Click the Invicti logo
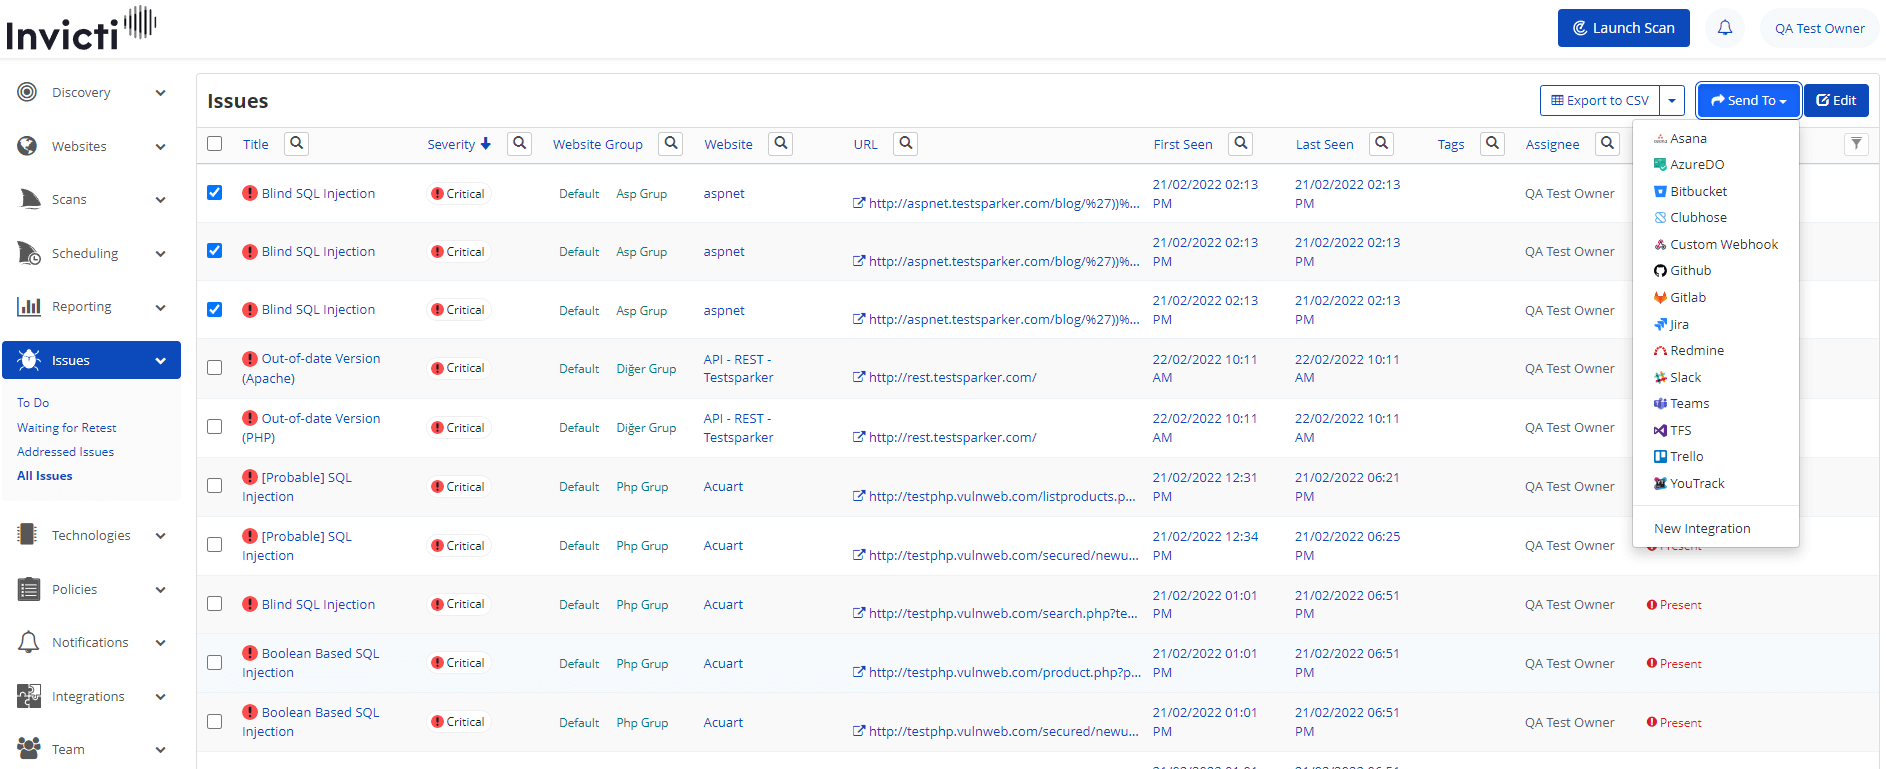Viewport: 1886px width, 769px height. tap(81, 28)
